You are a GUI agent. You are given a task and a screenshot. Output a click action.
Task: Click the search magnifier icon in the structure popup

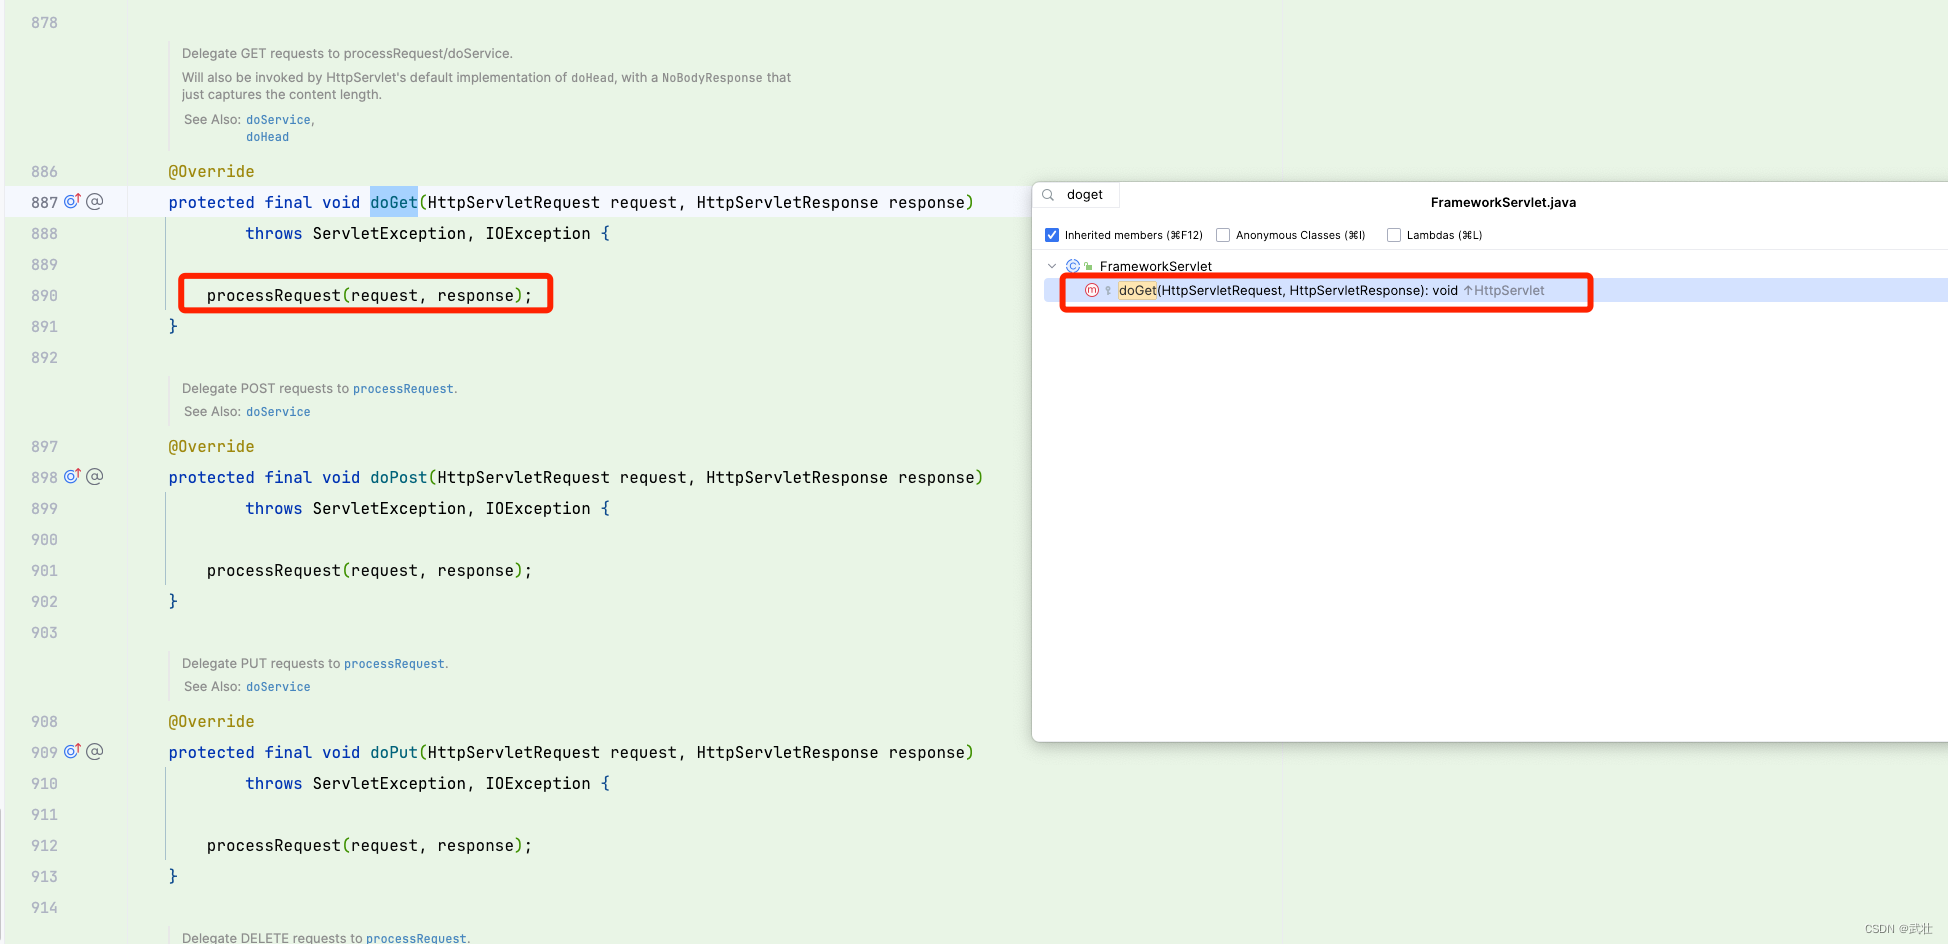(1048, 195)
